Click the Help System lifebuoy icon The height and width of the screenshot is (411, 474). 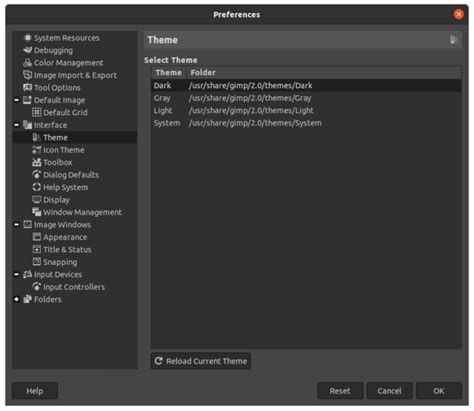point(37,187)
